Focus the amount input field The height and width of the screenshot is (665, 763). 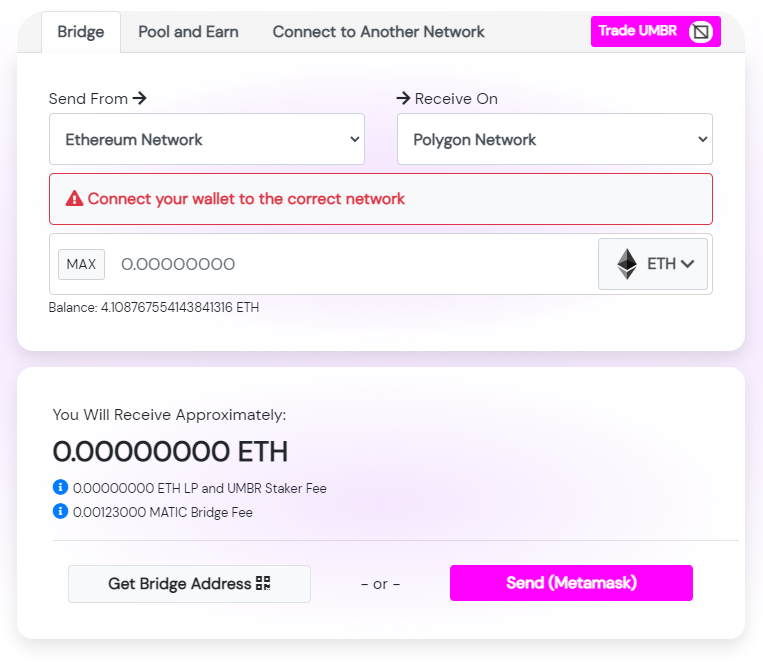pyautogui.click(x=350, y=264)
